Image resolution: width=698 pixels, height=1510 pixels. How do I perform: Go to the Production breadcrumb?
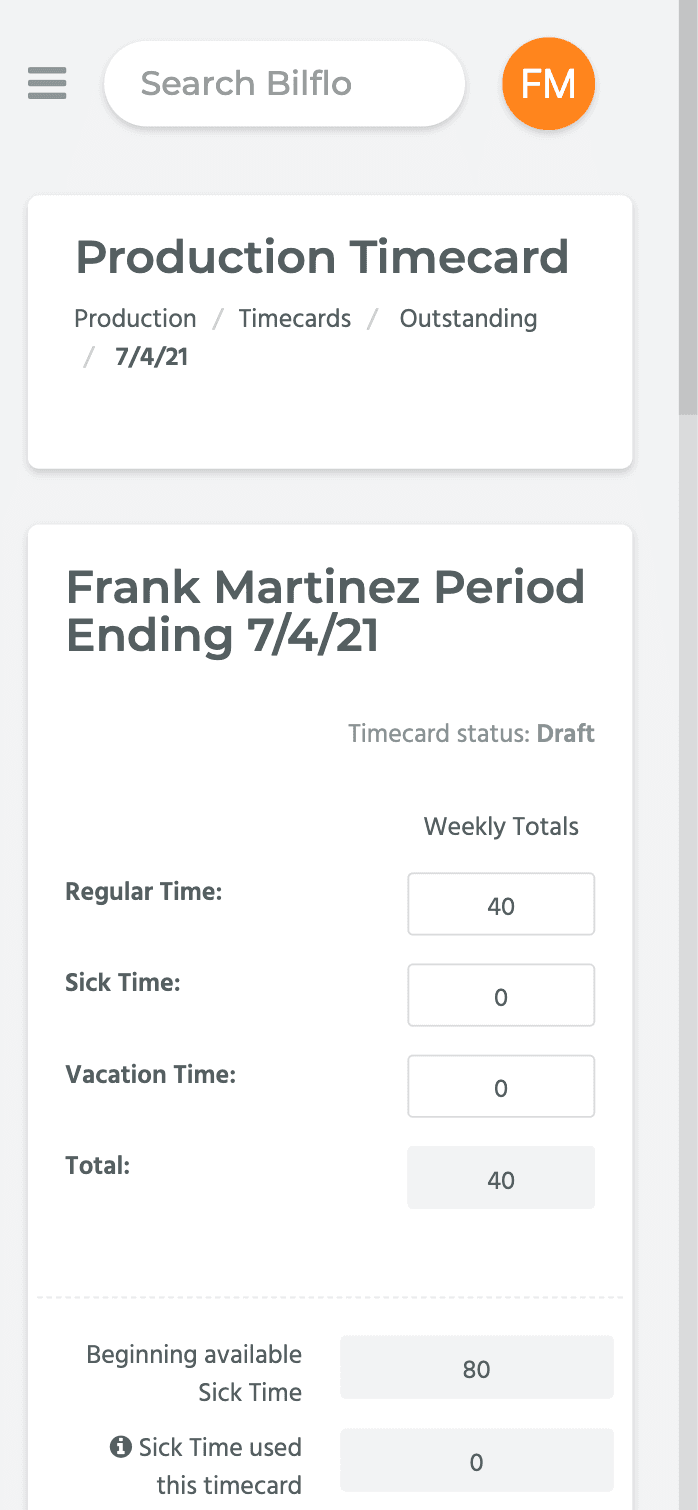(x=135, y=319)
